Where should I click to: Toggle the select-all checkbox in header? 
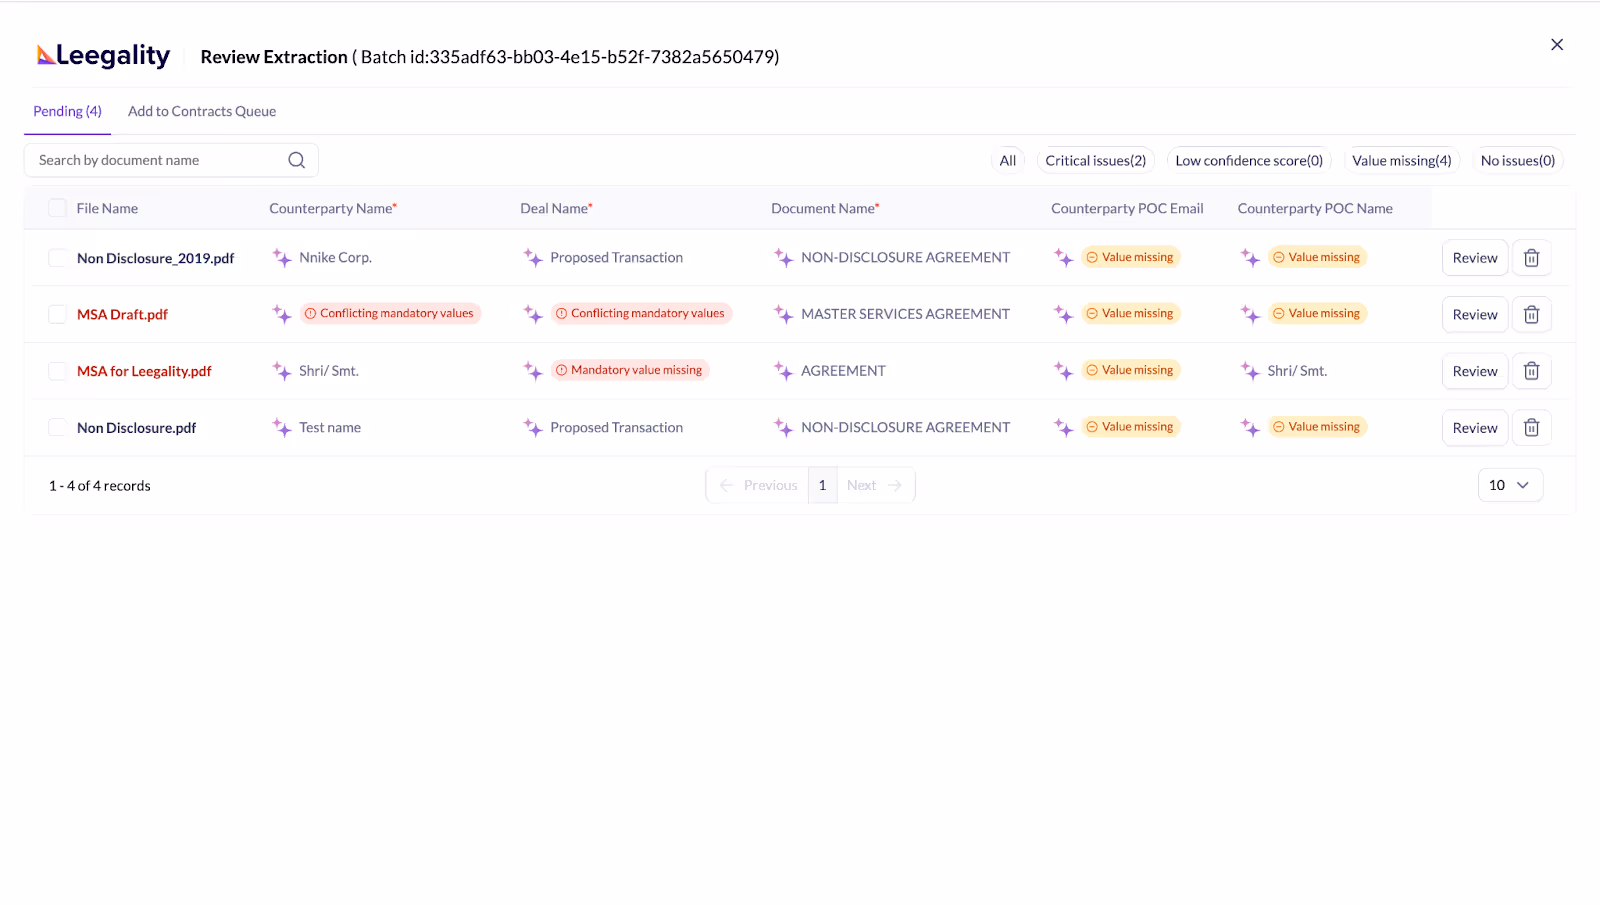pos(58,208)
